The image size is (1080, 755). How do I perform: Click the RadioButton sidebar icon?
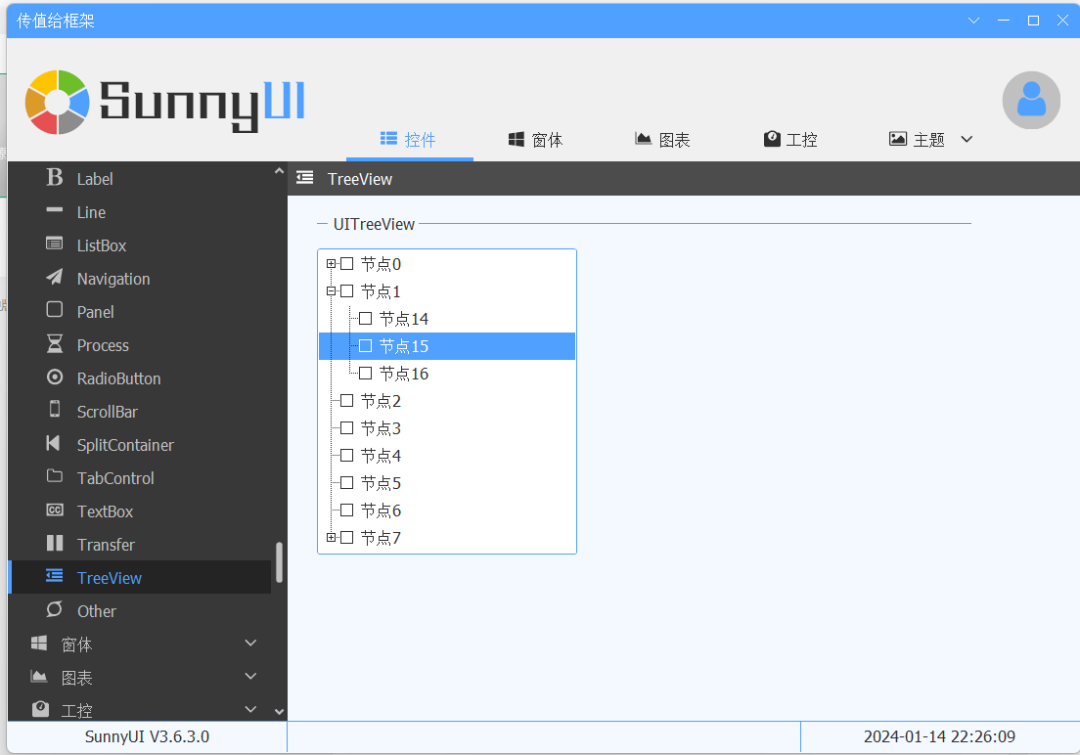[55, 378]
